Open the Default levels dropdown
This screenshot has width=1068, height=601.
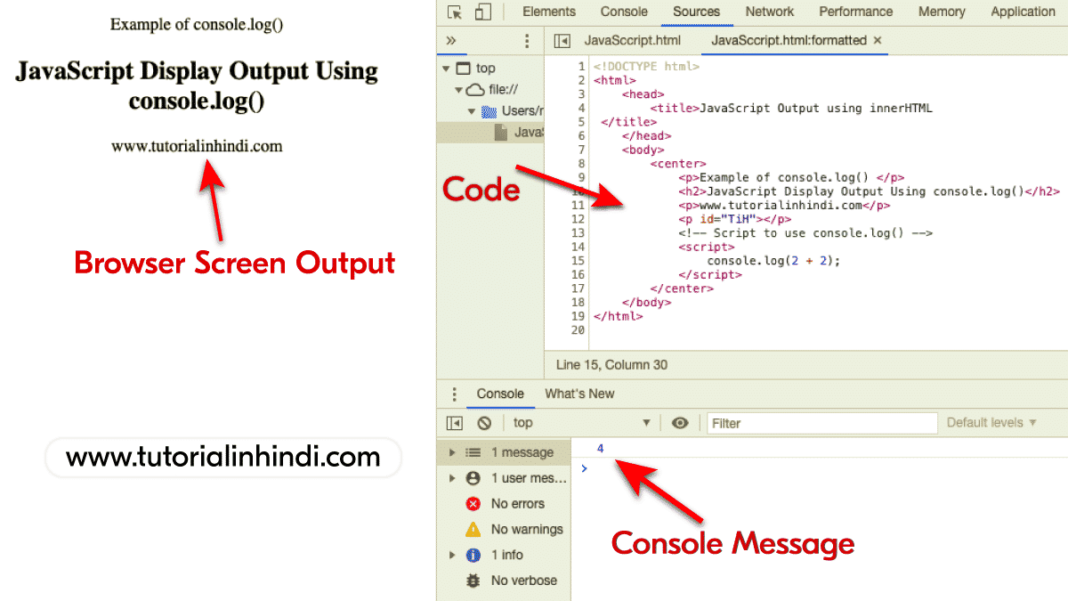991,423
